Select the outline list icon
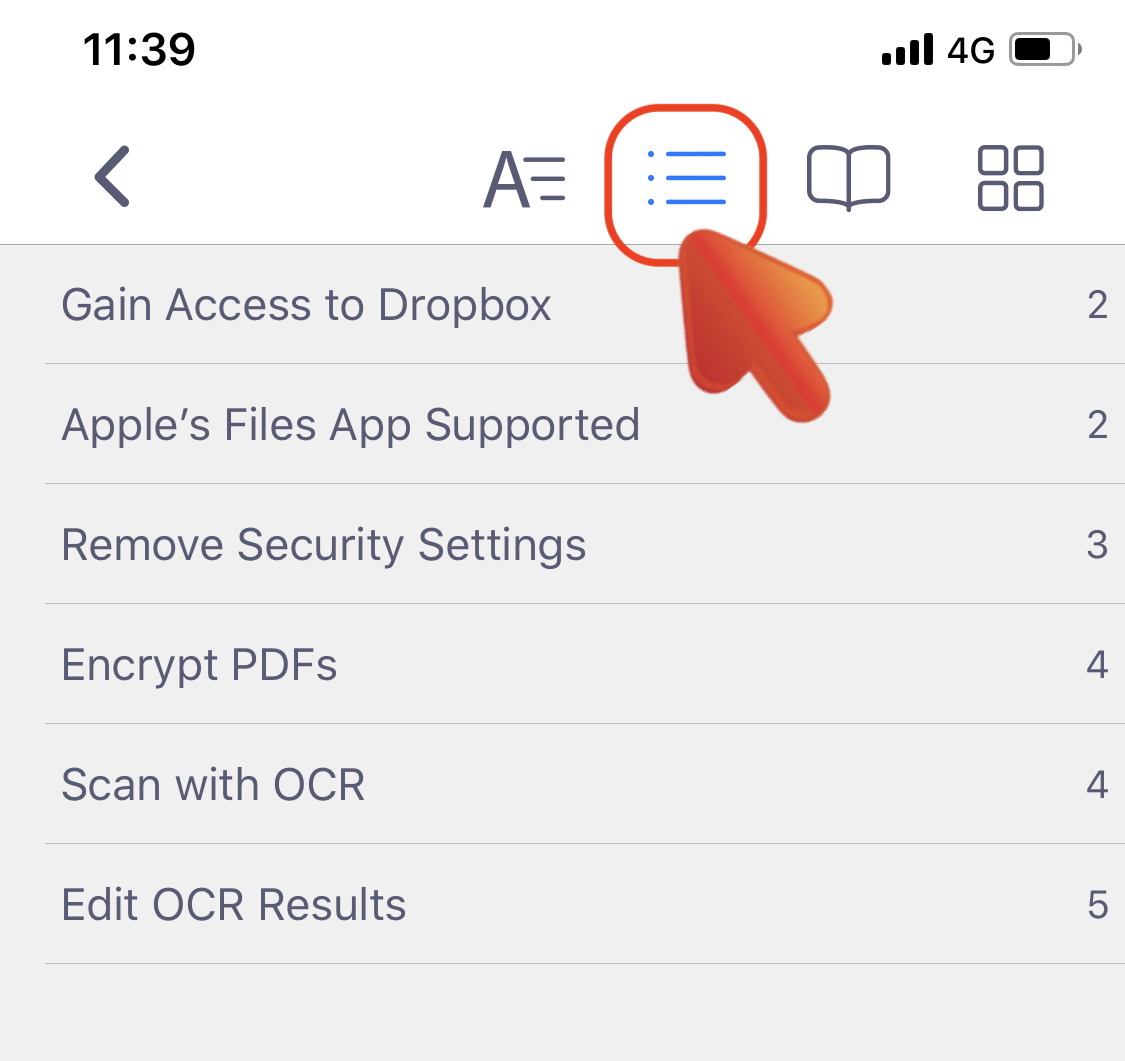The image size is (1125, 1061). pos(687,178)
